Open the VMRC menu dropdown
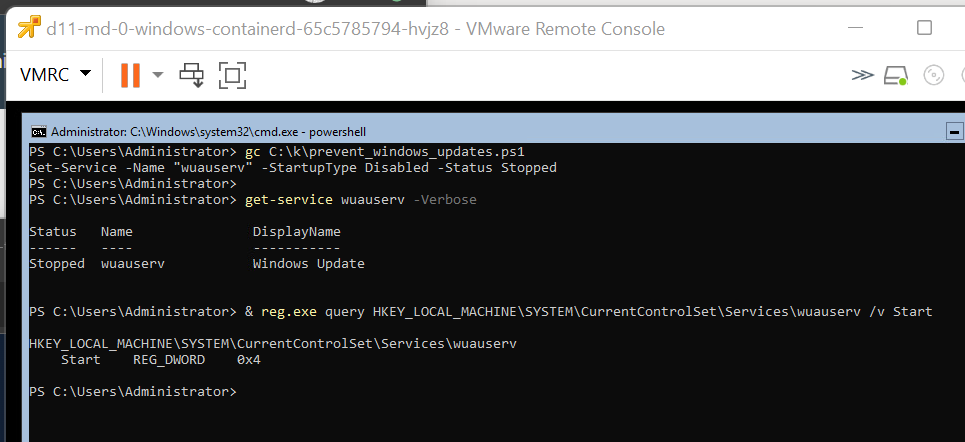 coord(55,74)
